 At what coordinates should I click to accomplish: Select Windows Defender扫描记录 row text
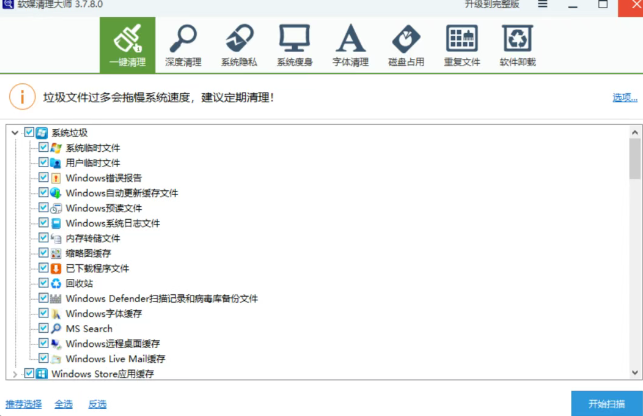(x=162, y=298)
